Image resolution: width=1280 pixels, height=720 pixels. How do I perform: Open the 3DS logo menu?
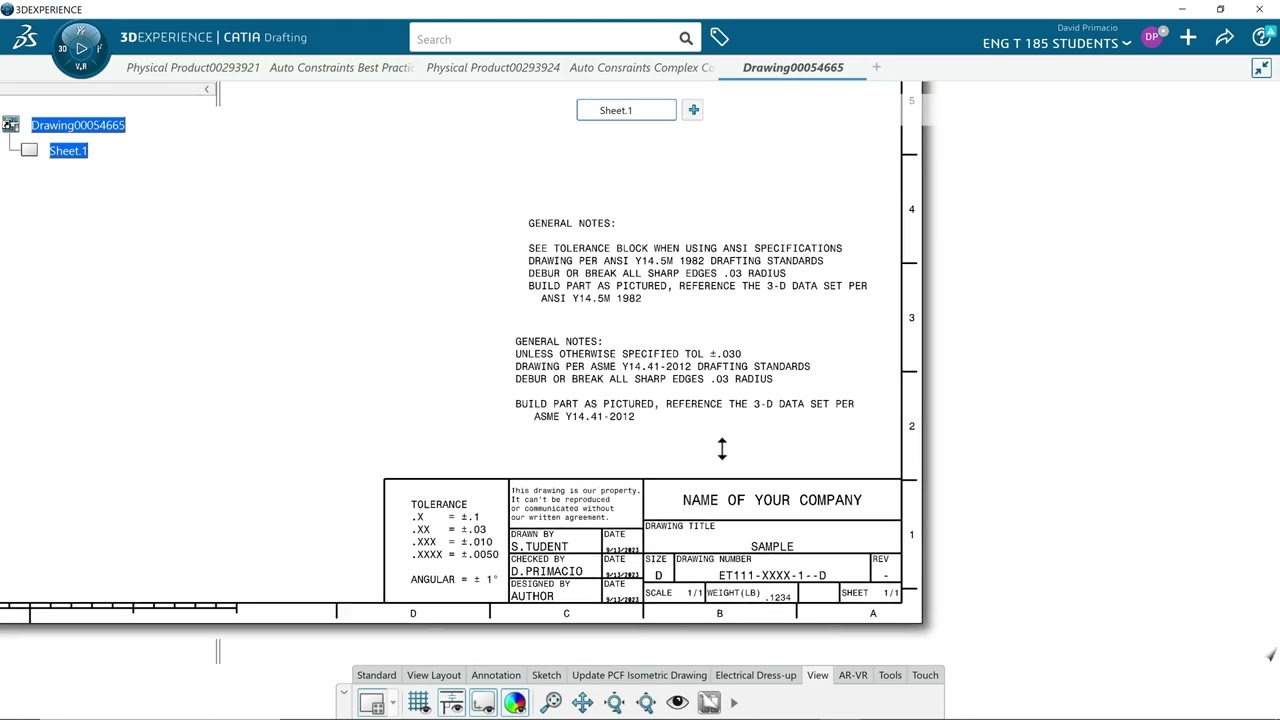(x=25, y=38)
